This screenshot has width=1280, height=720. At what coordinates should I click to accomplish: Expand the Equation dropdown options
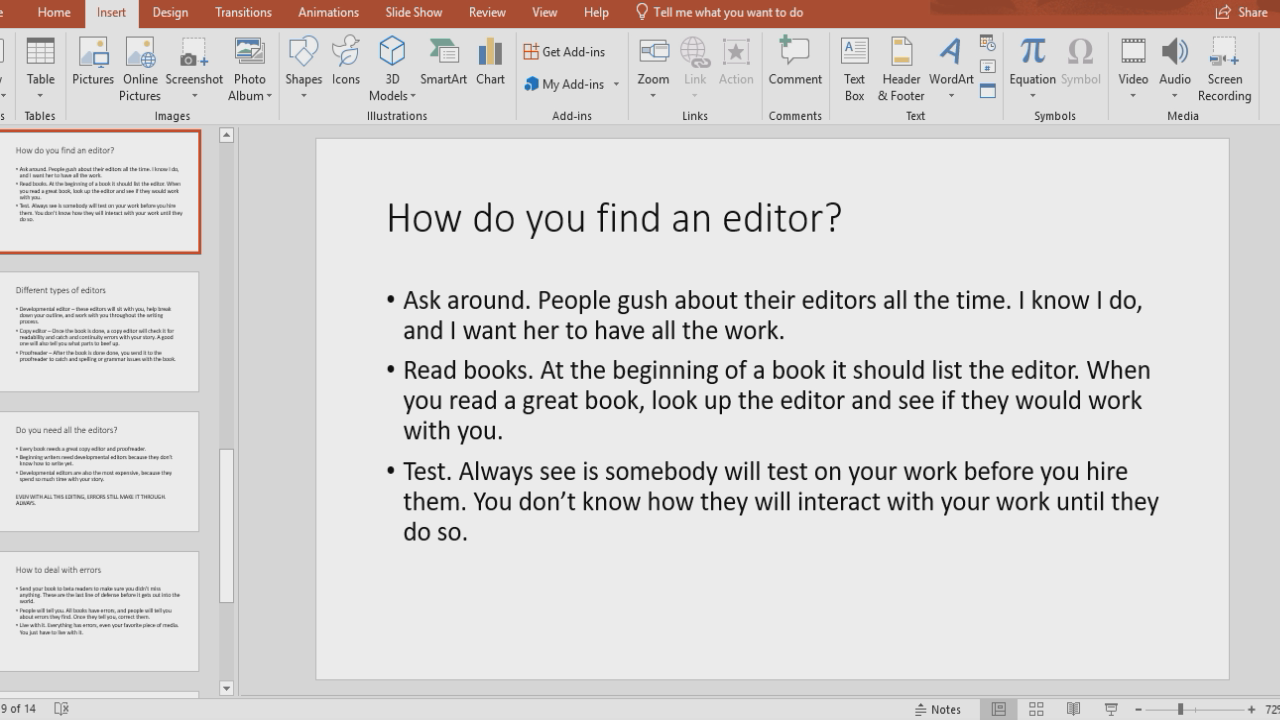[1031, 93]
